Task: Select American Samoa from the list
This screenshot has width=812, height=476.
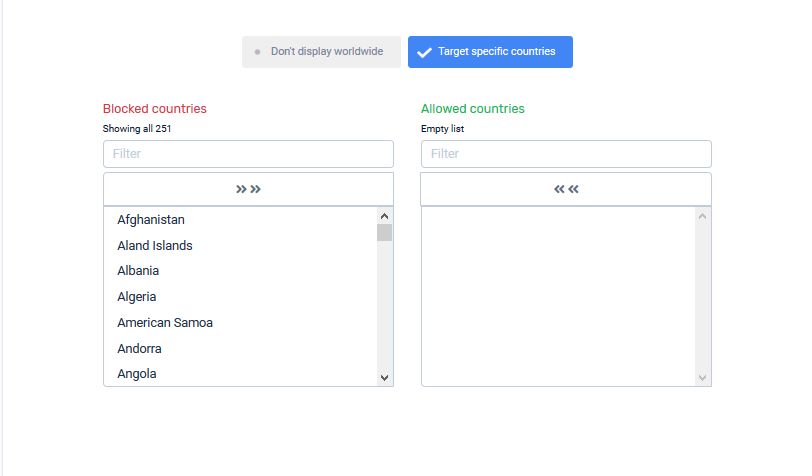Action: click(x=165, y=323)
